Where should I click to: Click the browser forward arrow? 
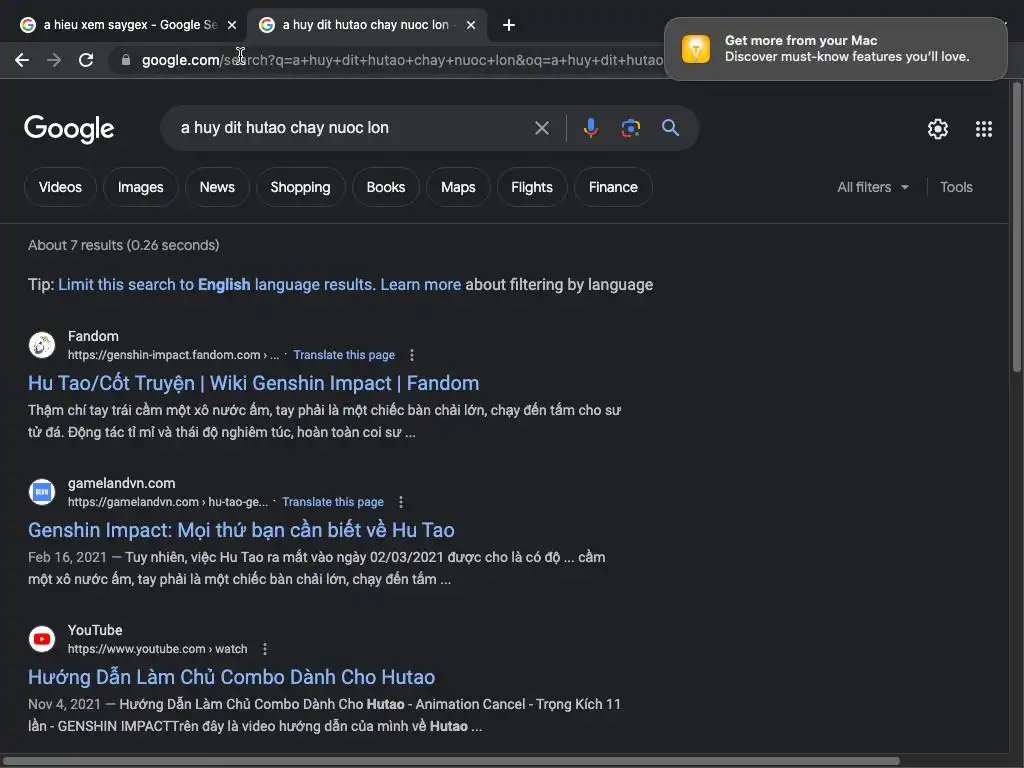click(x=54, y=60)
